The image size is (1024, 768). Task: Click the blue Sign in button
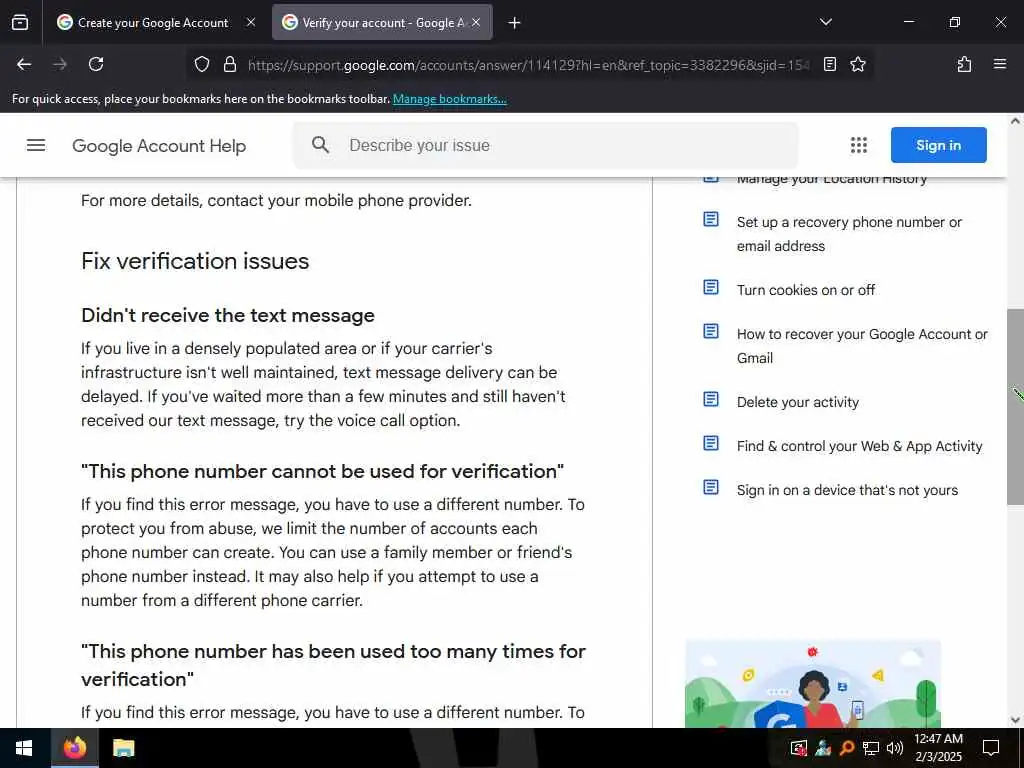tap(938, 145)
